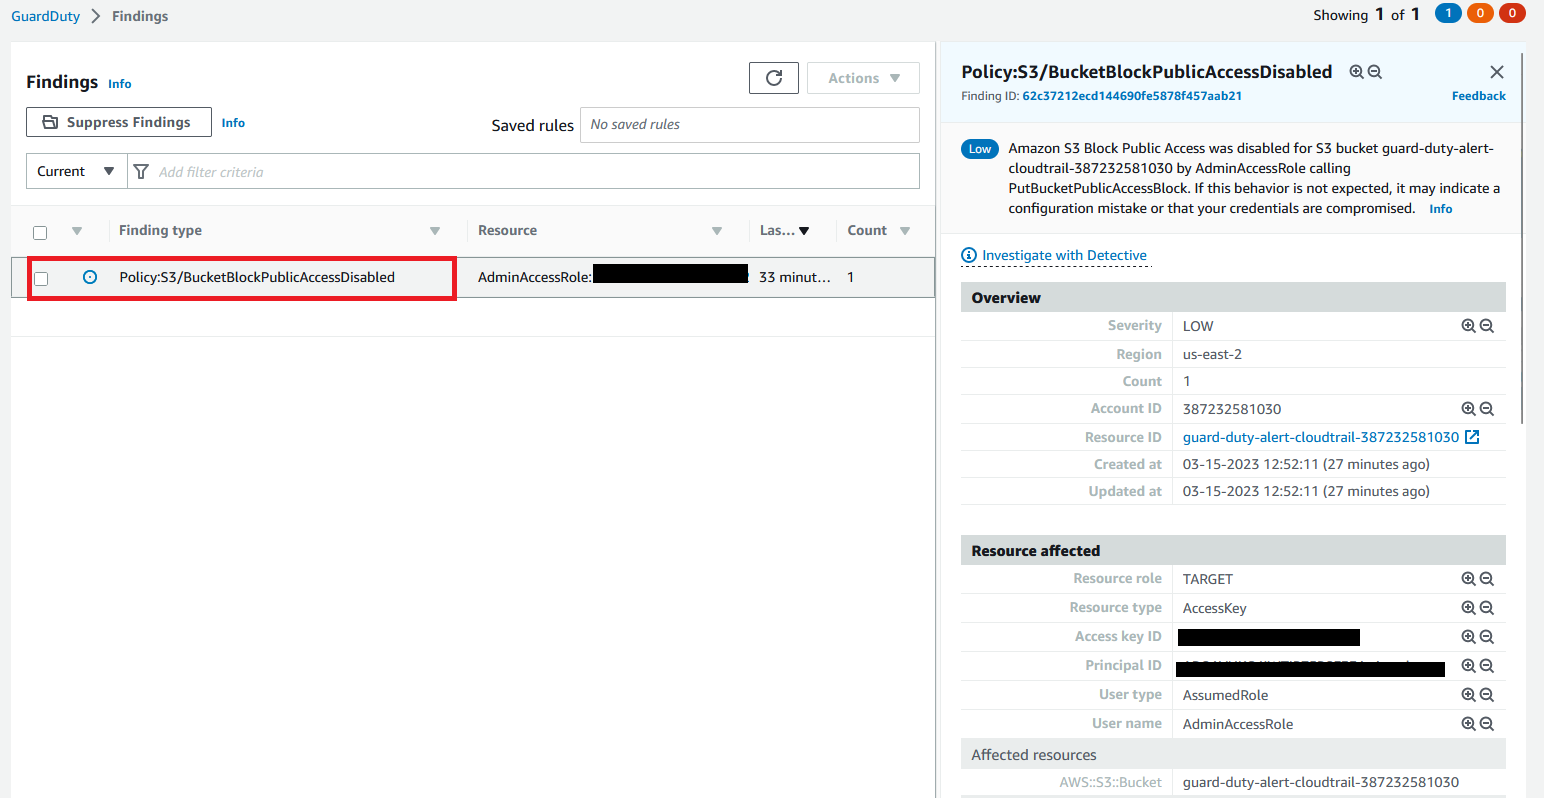The image size is (1544, 798).
Task: Click the 33 minut... last seen cell
Action: [x=794, y=277]
